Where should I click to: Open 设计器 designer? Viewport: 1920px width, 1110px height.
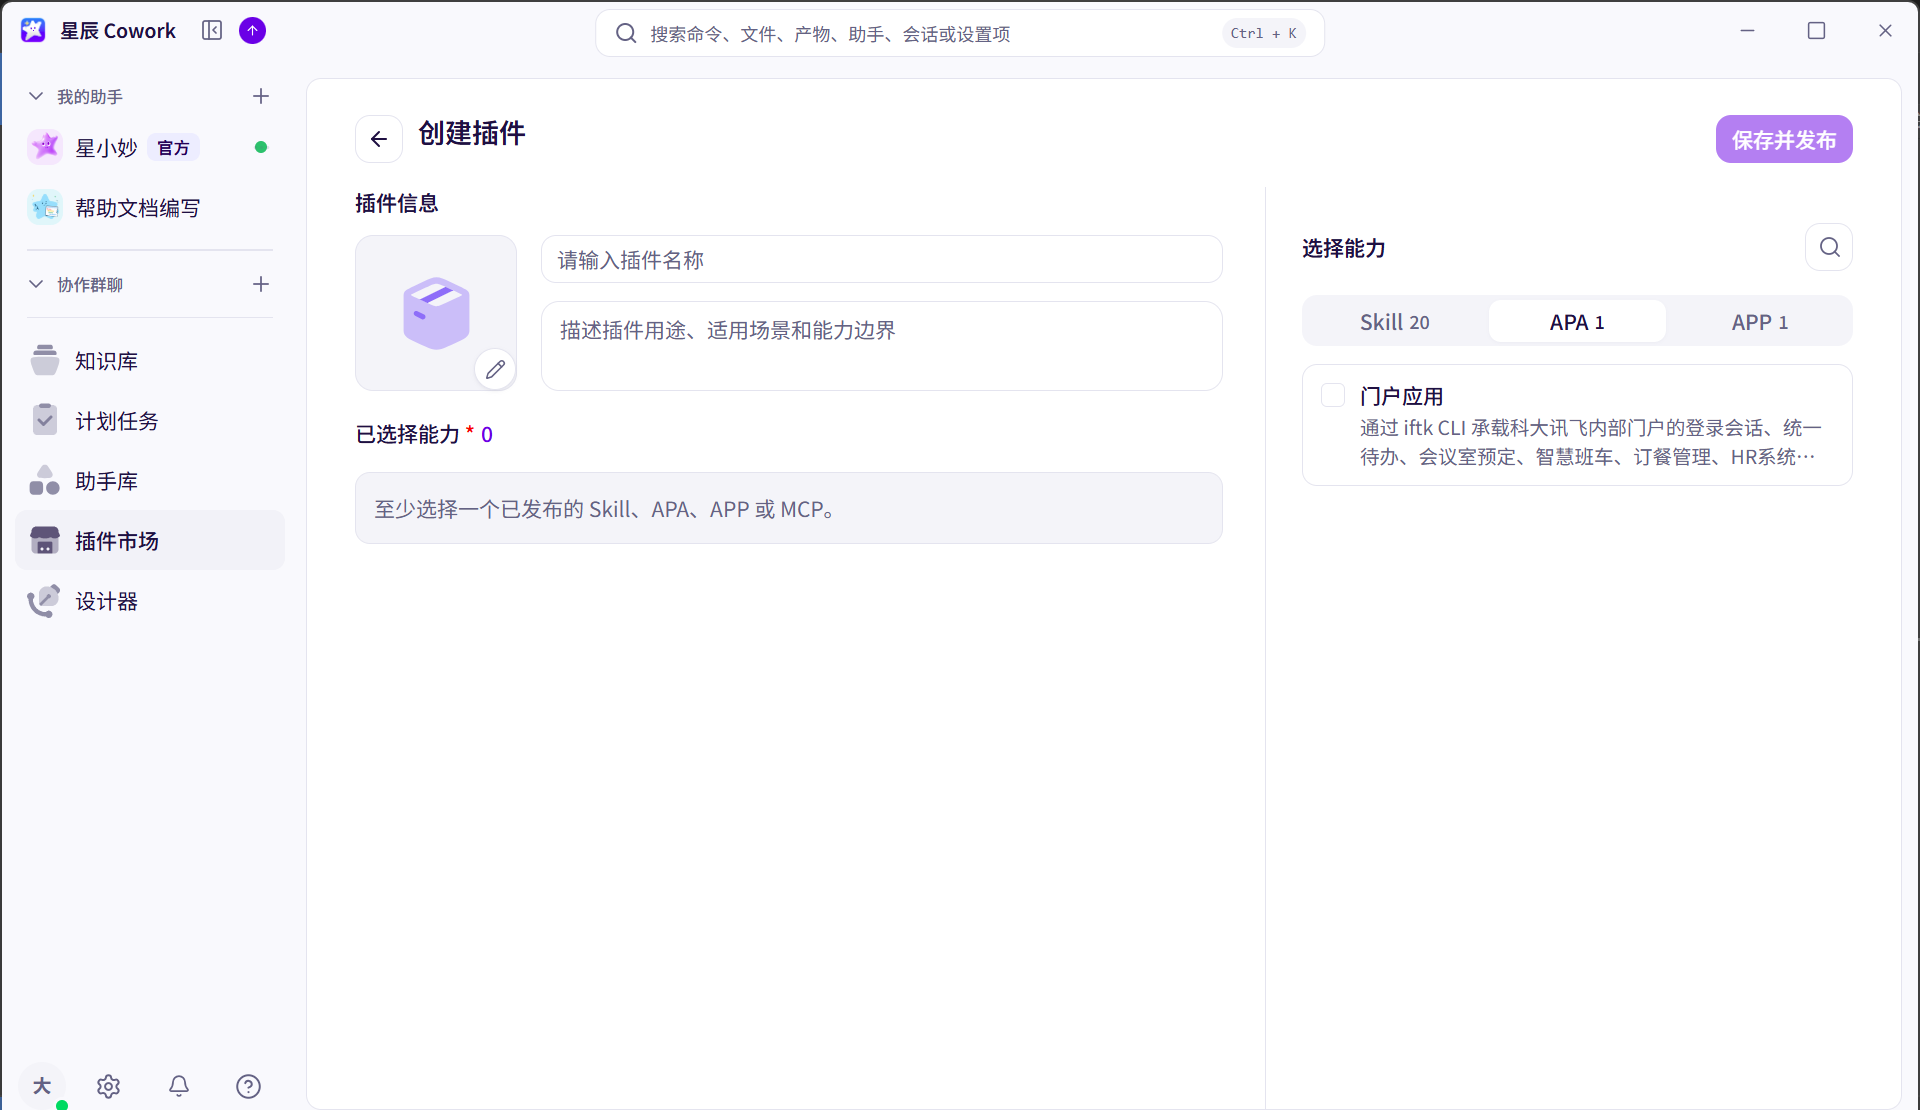pyautogui.click(x=150, y=601)
